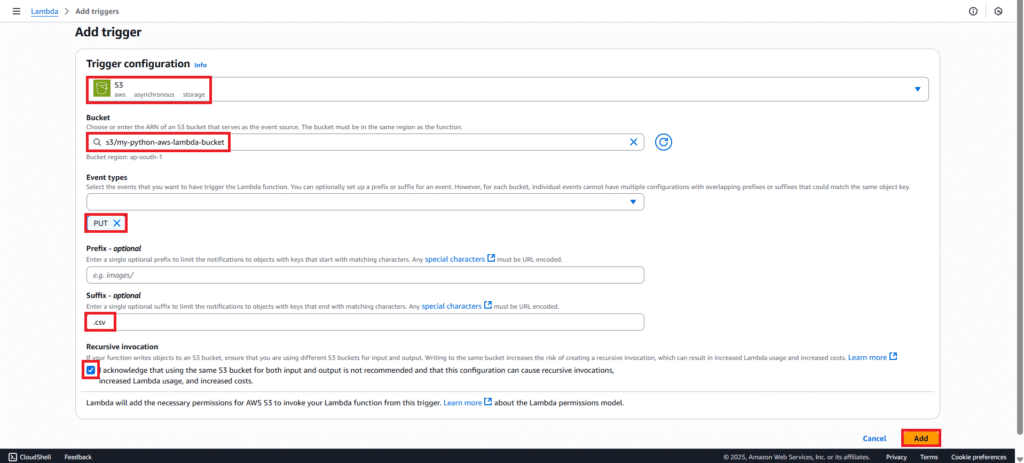
Task: Remove the PUT event type tag
Action: (116, 223)
